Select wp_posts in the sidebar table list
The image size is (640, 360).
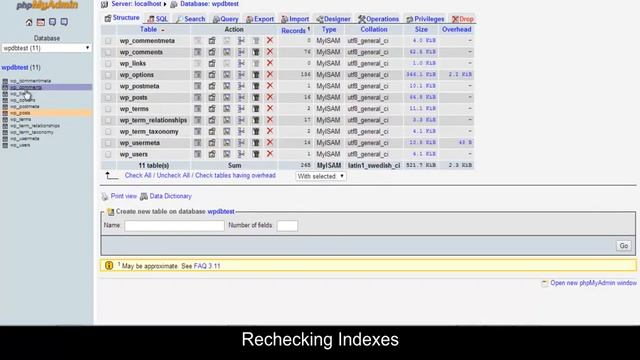[20, 113]
